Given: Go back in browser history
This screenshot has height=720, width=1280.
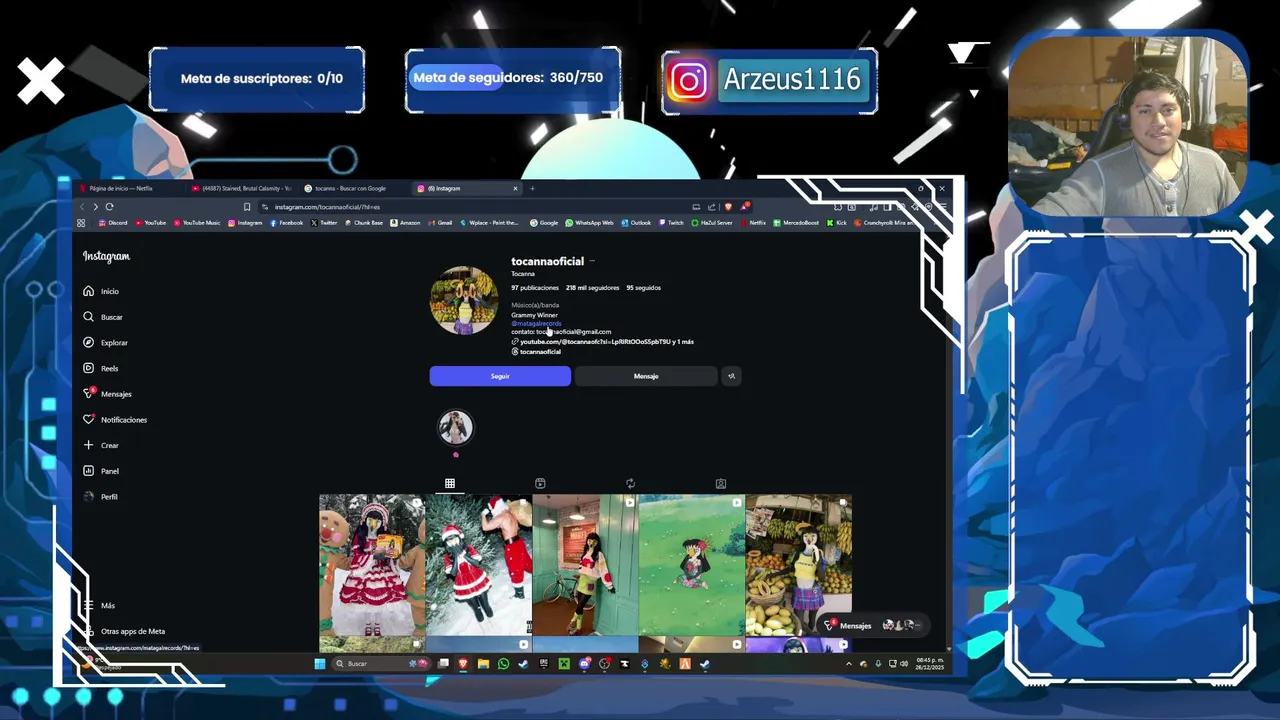Looking at the screenshot, I should [x=82, y=207].
